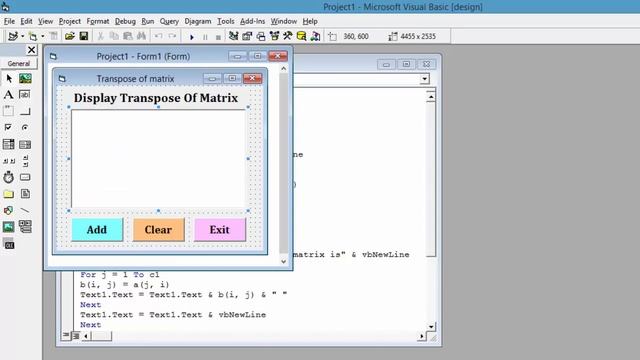Click the Break pause toolbar button
640x360 pixels.
click(x=205, y=37)
